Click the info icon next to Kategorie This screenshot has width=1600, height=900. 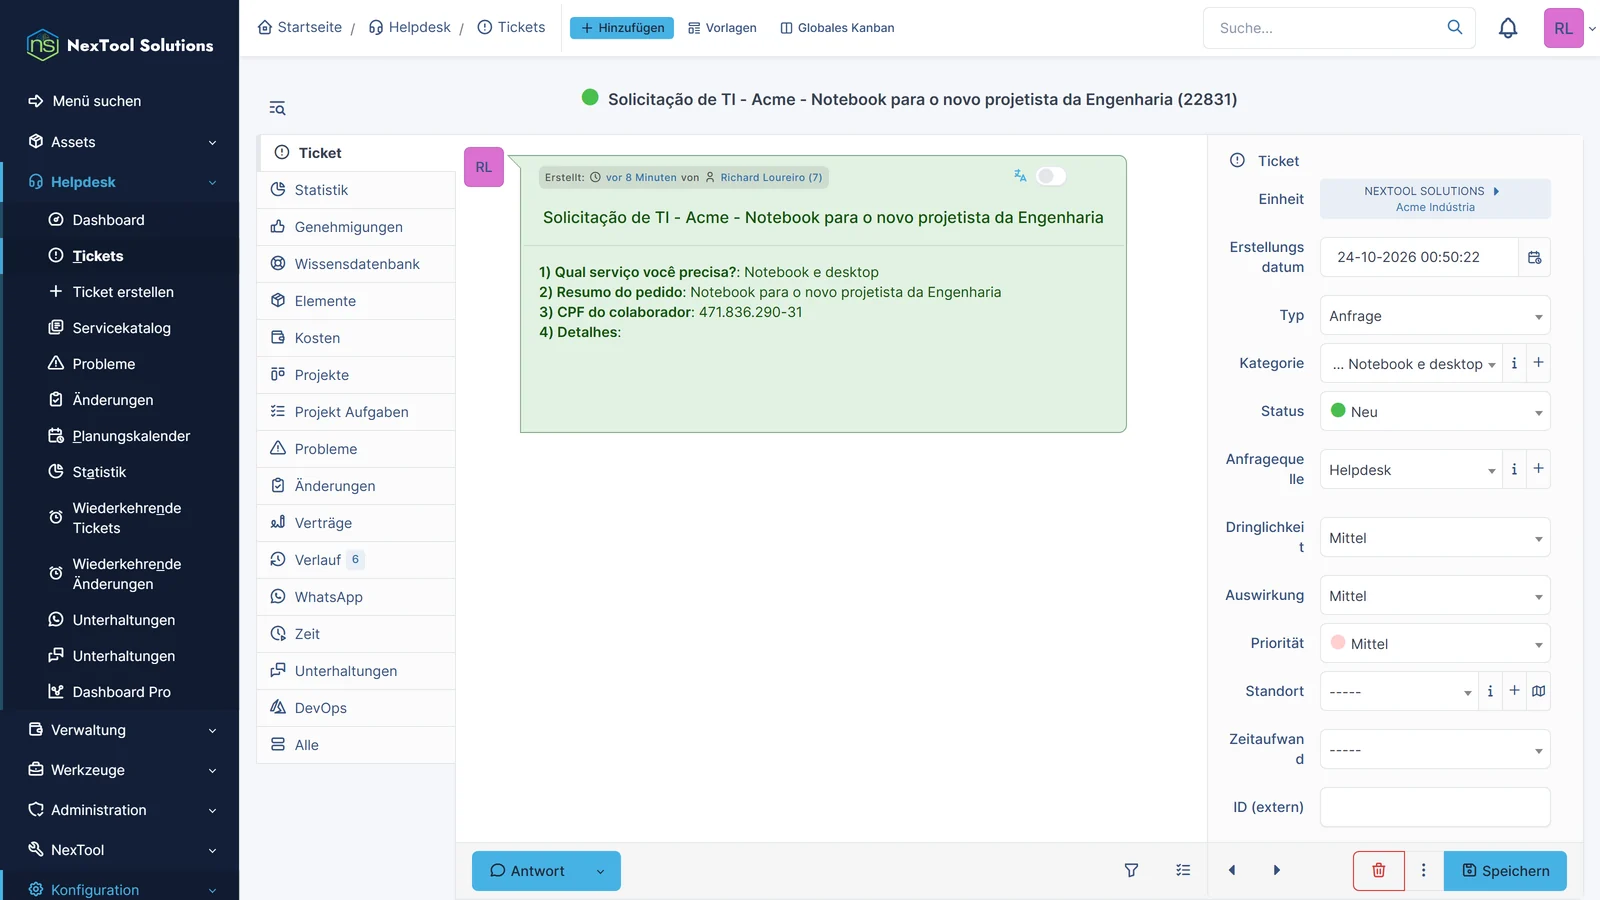pyautogui.click(x=1514, y=363)
